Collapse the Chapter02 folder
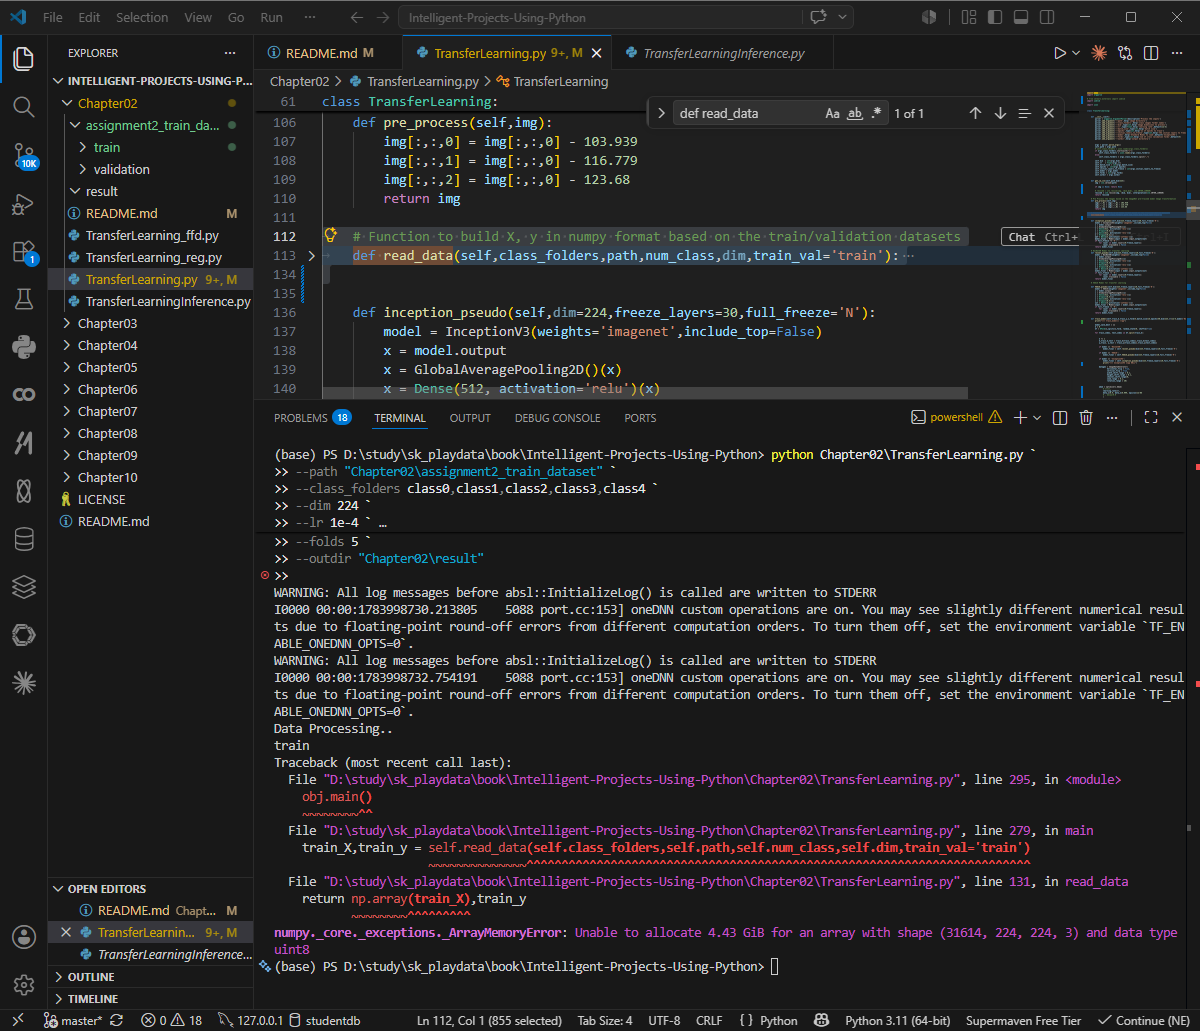This screenshot has height=1031, width=1200. [x=150, y=103]
